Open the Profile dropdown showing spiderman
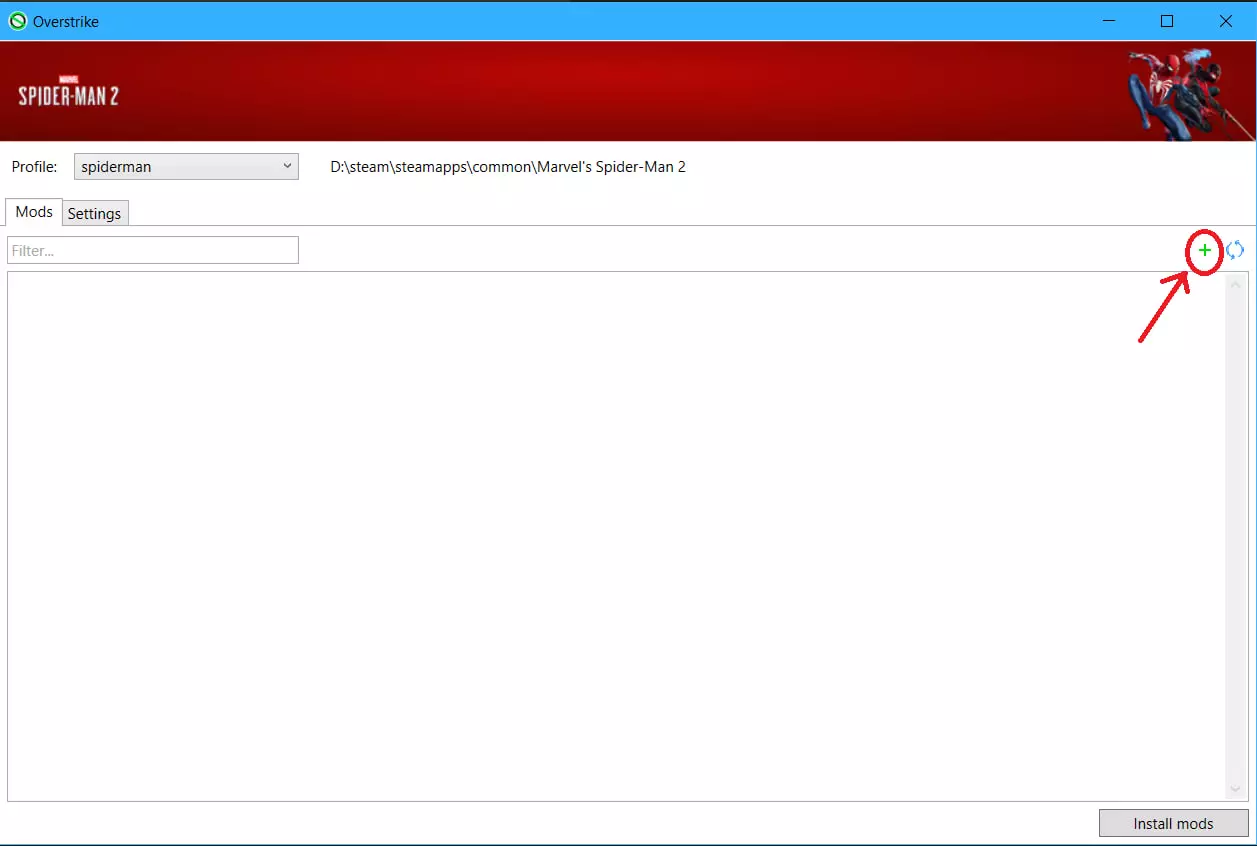This screenshot has width=1257, height=847. point(186,167)
